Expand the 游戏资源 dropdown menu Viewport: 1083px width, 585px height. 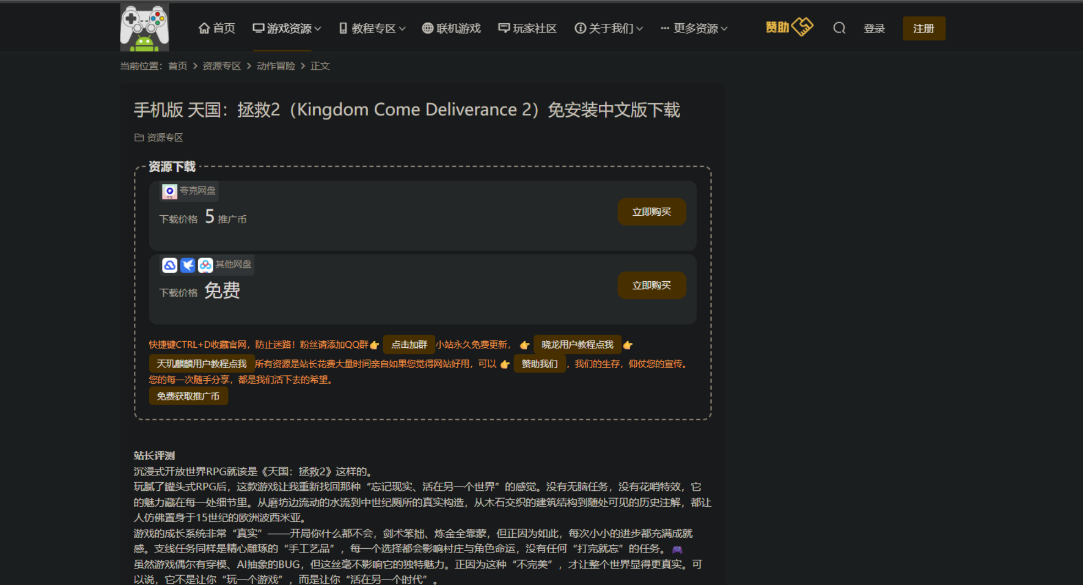point(287,28)
